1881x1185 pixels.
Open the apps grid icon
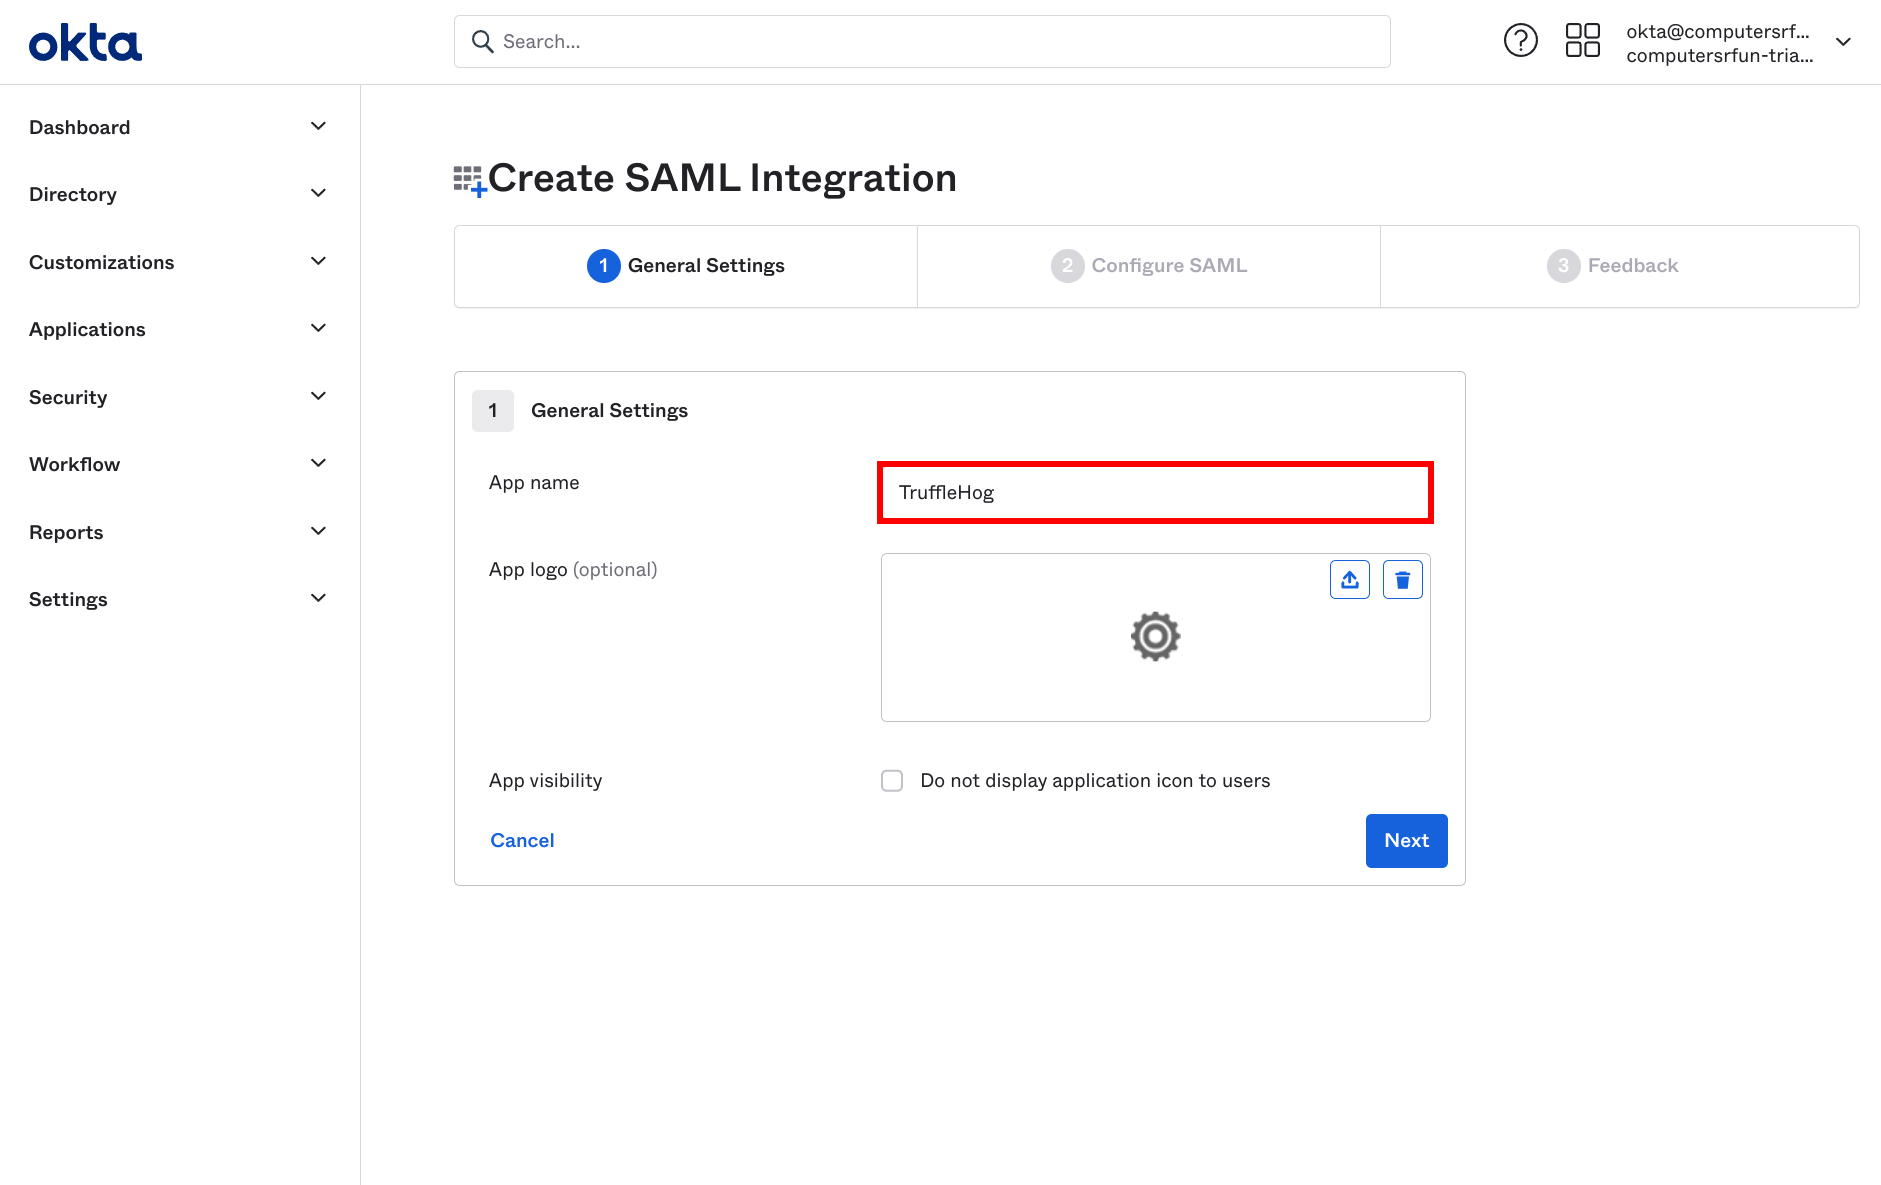1582,41
